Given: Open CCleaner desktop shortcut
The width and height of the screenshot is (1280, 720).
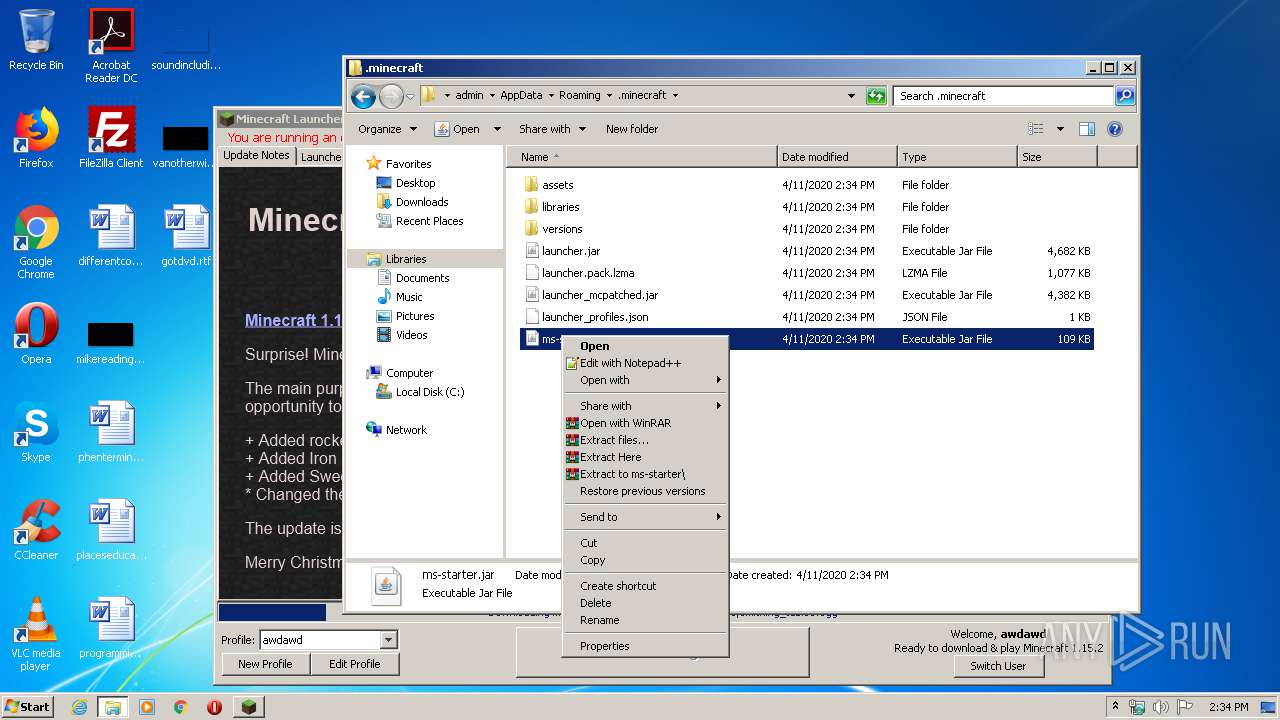Looking at the screenshot, I should click(x=36, y=530).
